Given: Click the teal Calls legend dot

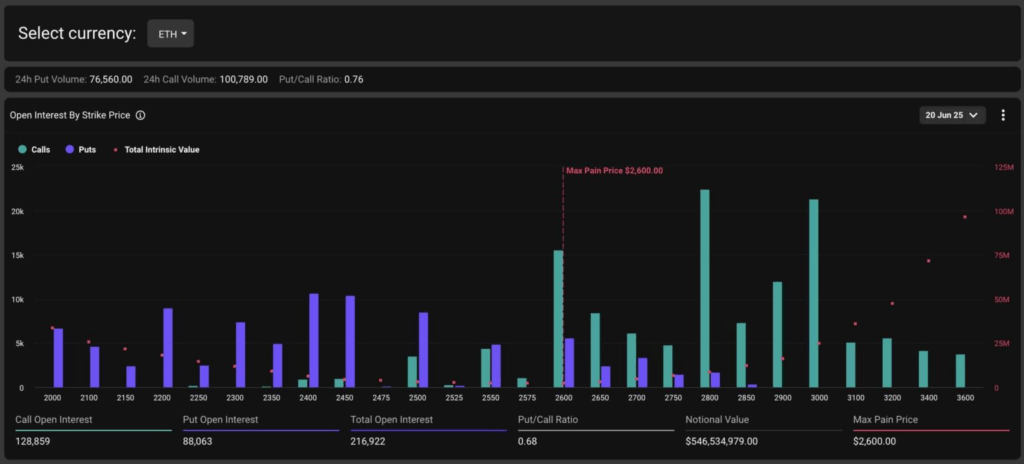Looking at the screenshot, I should coord(22,150).
